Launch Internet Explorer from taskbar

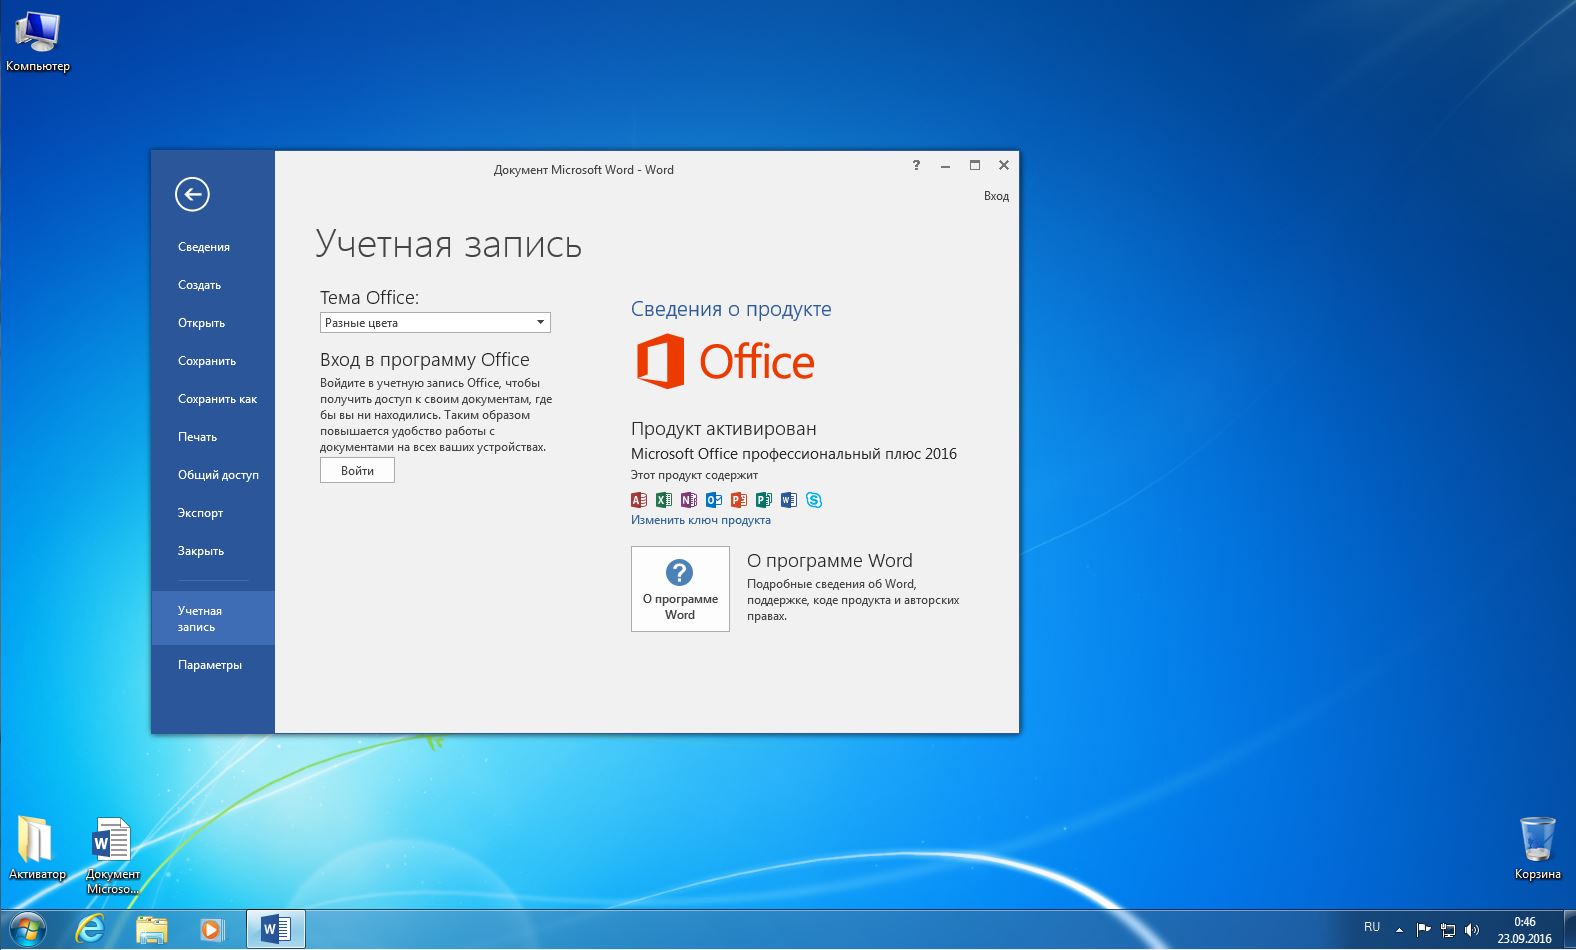[91, 930]
